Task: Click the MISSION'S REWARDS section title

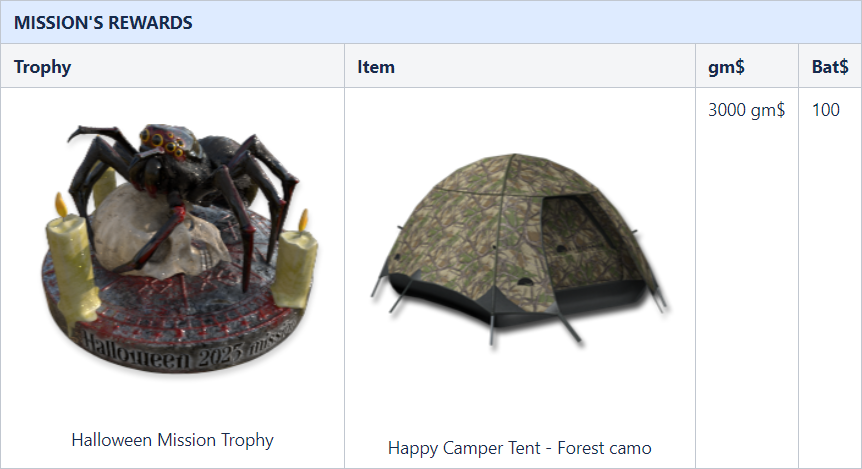Action: (x=103, y=23)
